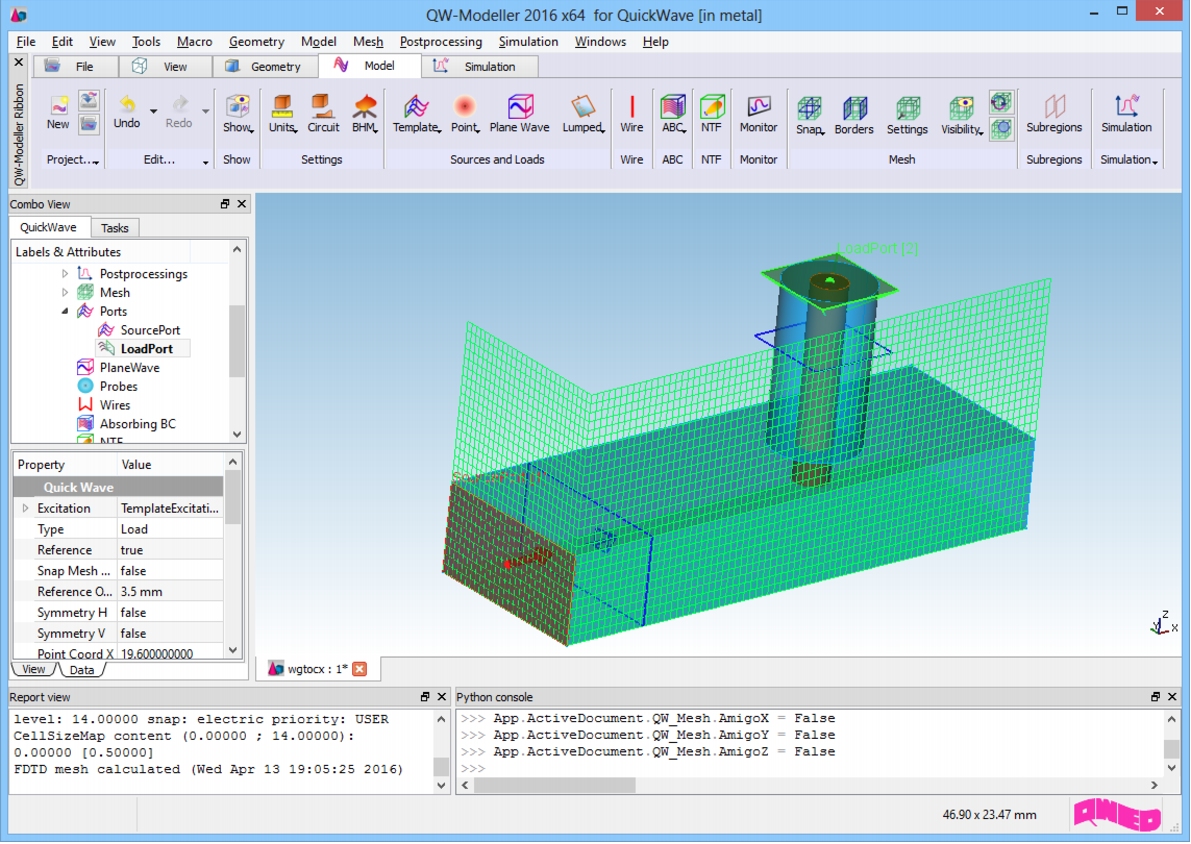Expand the Postprocessings tree node

65,273
